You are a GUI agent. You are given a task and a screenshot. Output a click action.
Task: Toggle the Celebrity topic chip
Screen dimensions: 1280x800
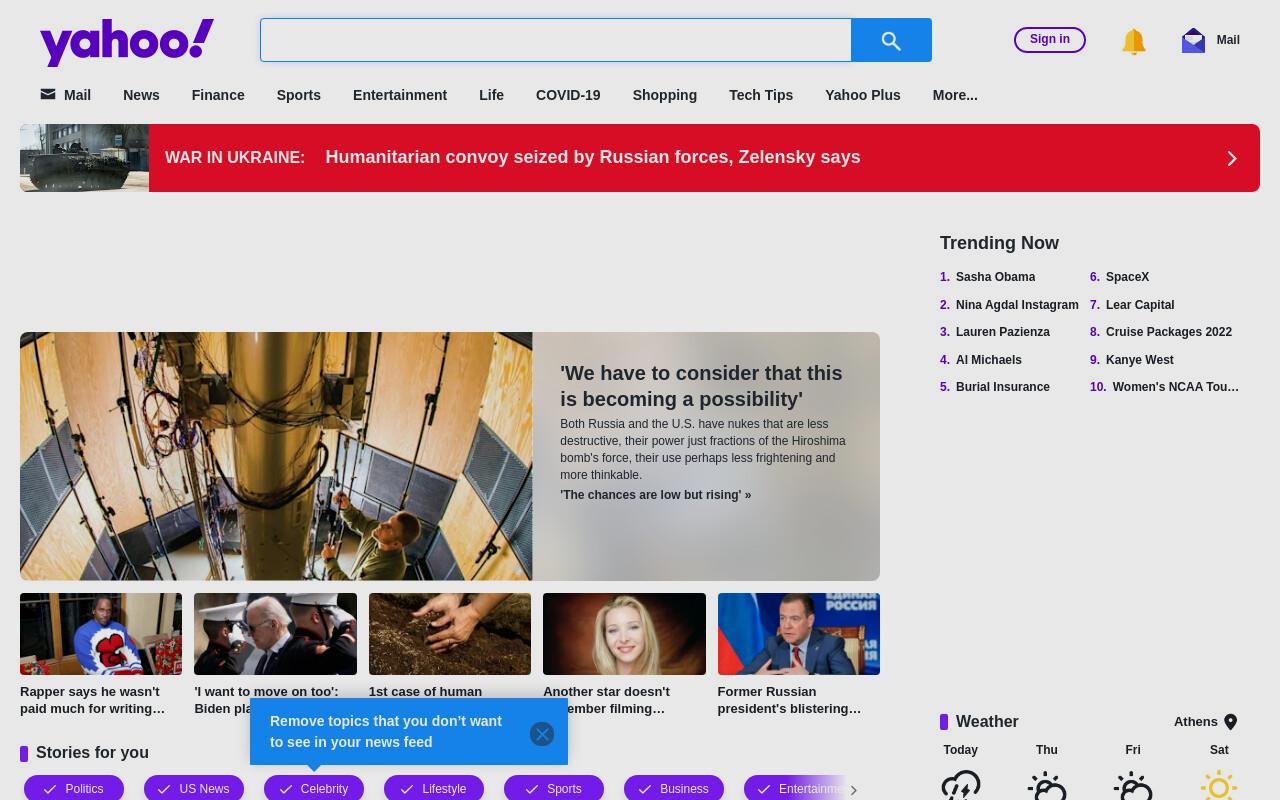pos(314,789)
